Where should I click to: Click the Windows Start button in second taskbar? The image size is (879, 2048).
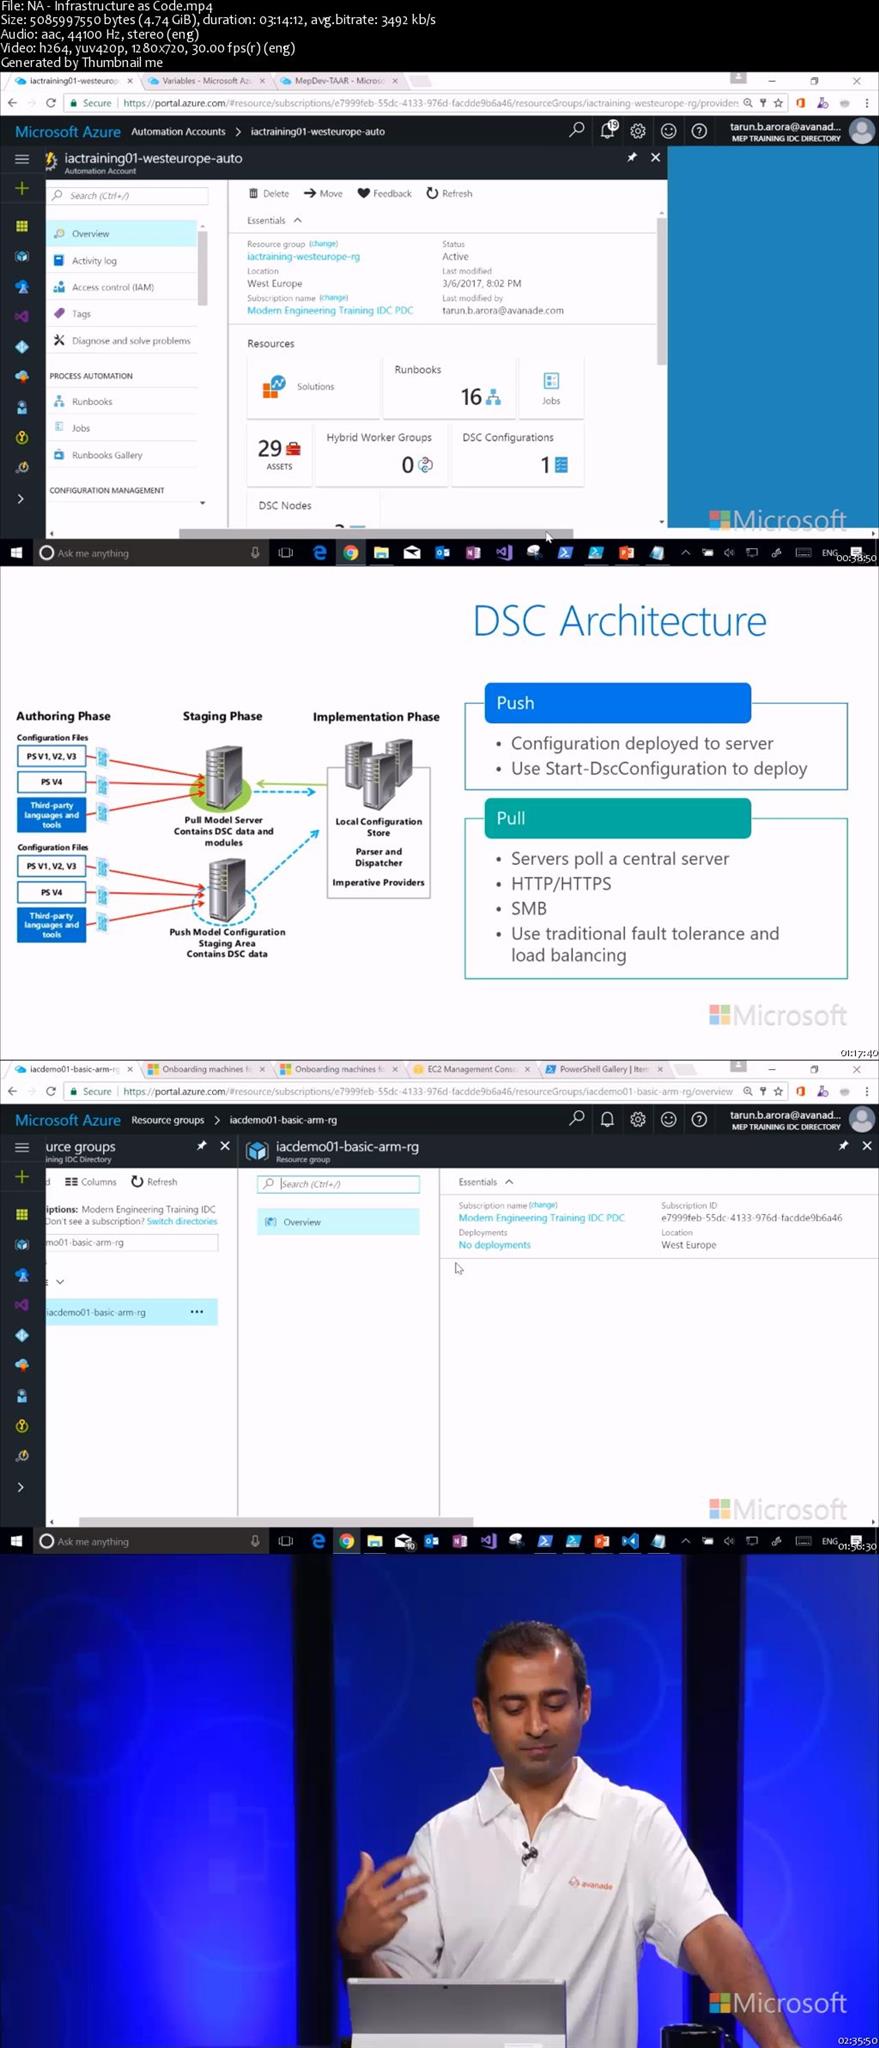(x=16, y=1541)
